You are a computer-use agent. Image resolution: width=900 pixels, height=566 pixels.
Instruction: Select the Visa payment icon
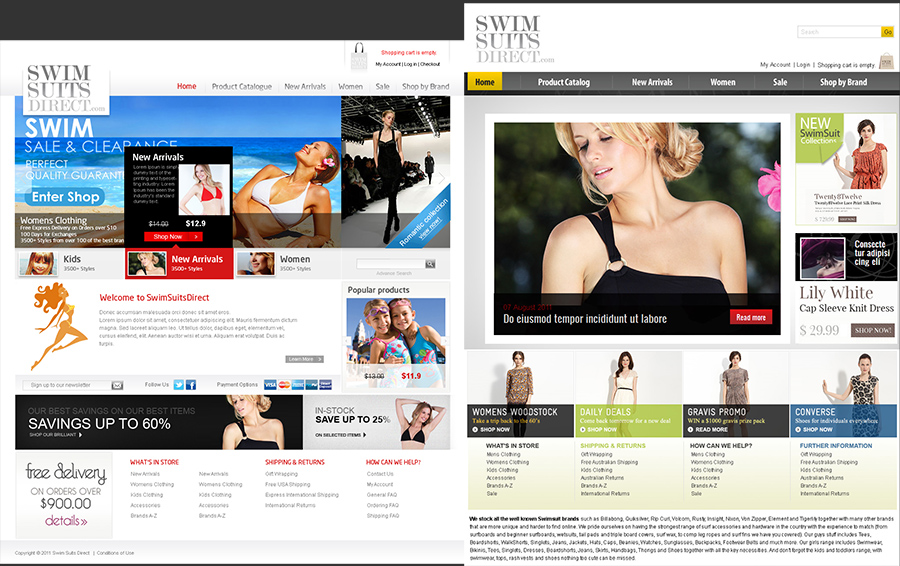point(270,385)
